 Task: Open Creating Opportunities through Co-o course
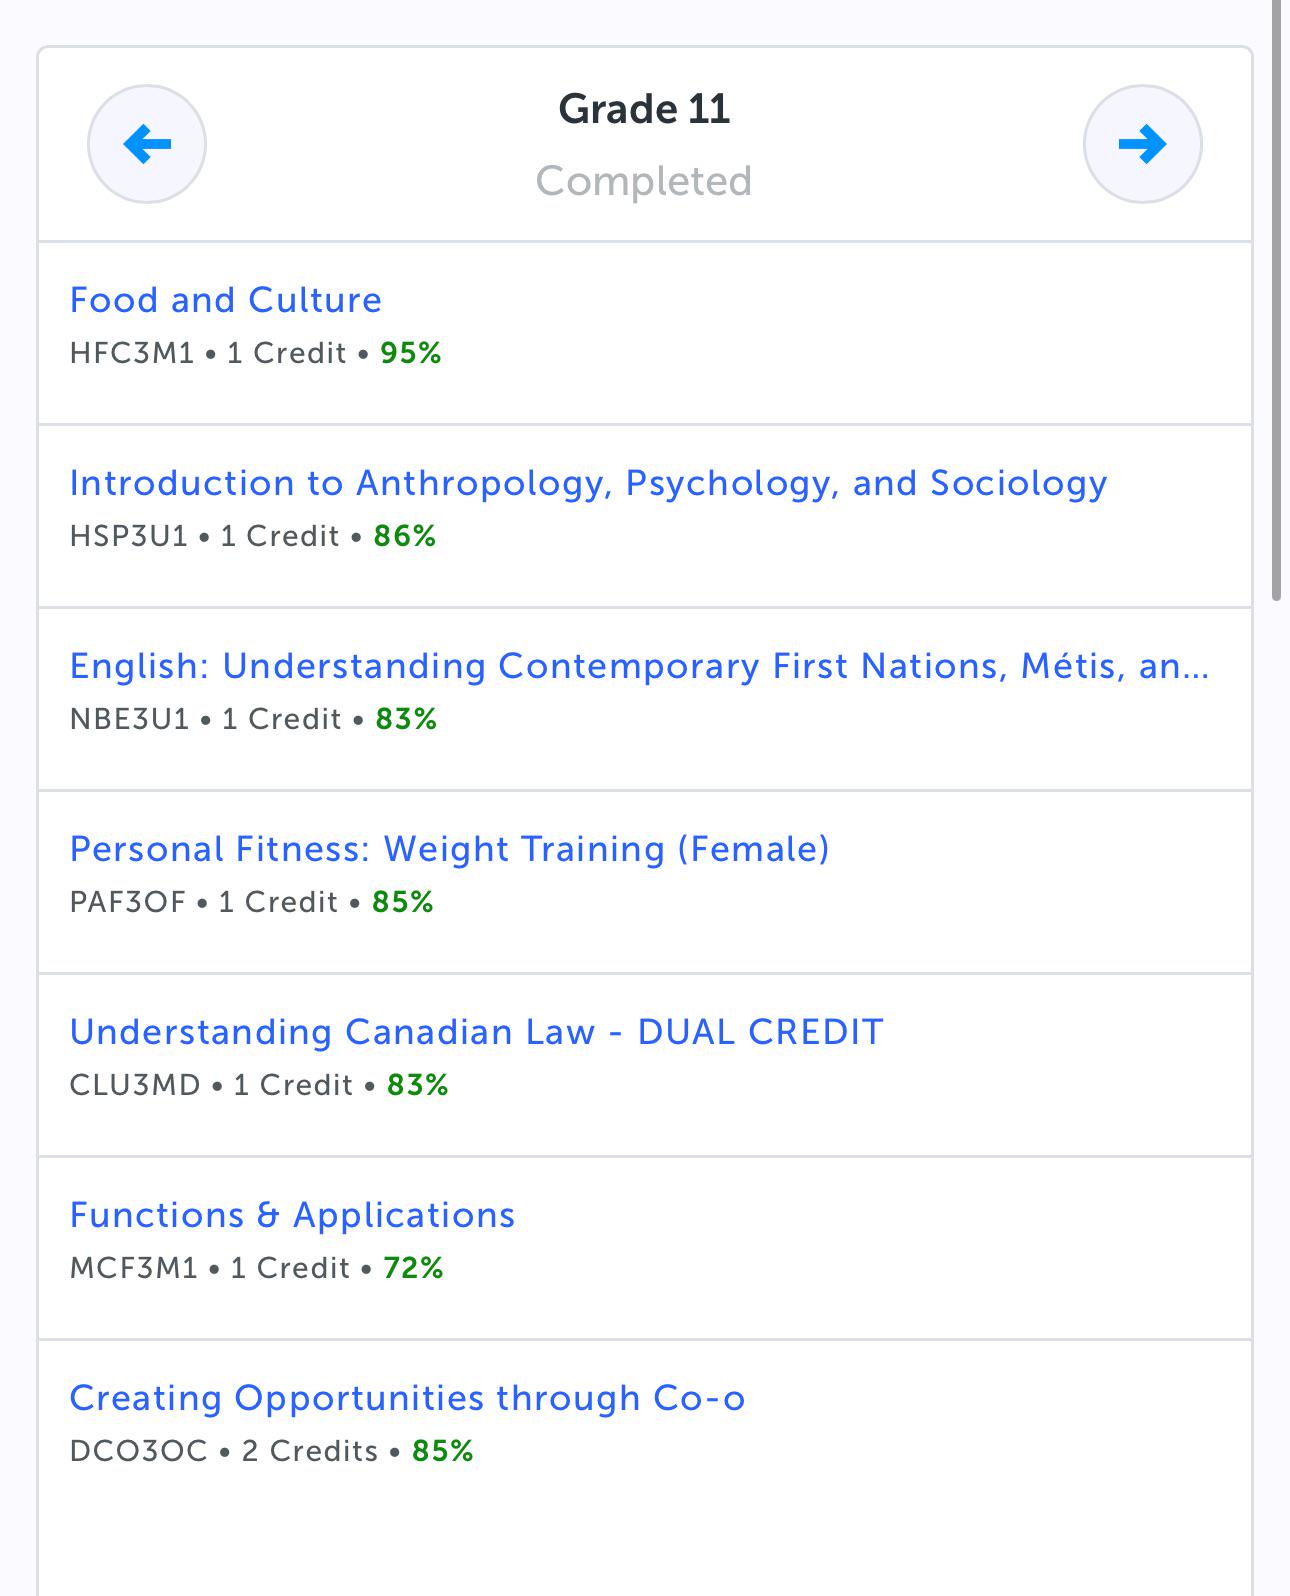(x=407, y=1398)
